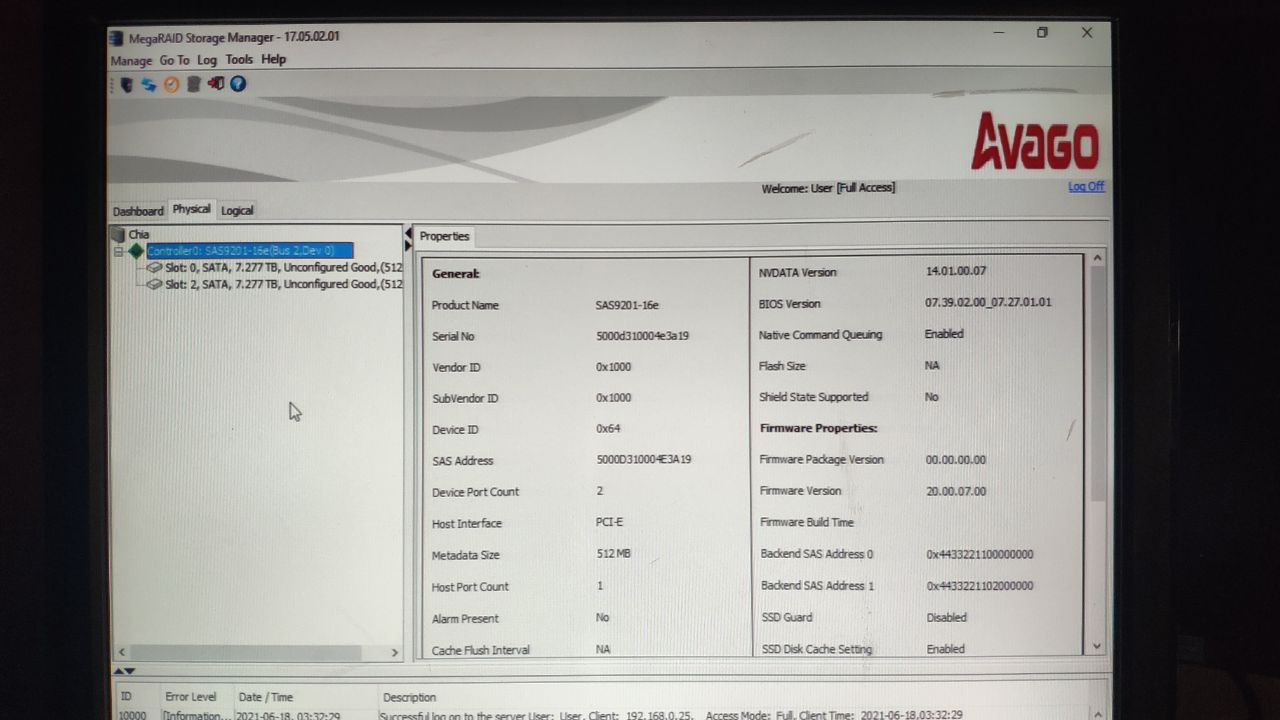Select the Chia server node
Image resolution: width=1280 pixels, height=720 pixels.
pos(139,234)
